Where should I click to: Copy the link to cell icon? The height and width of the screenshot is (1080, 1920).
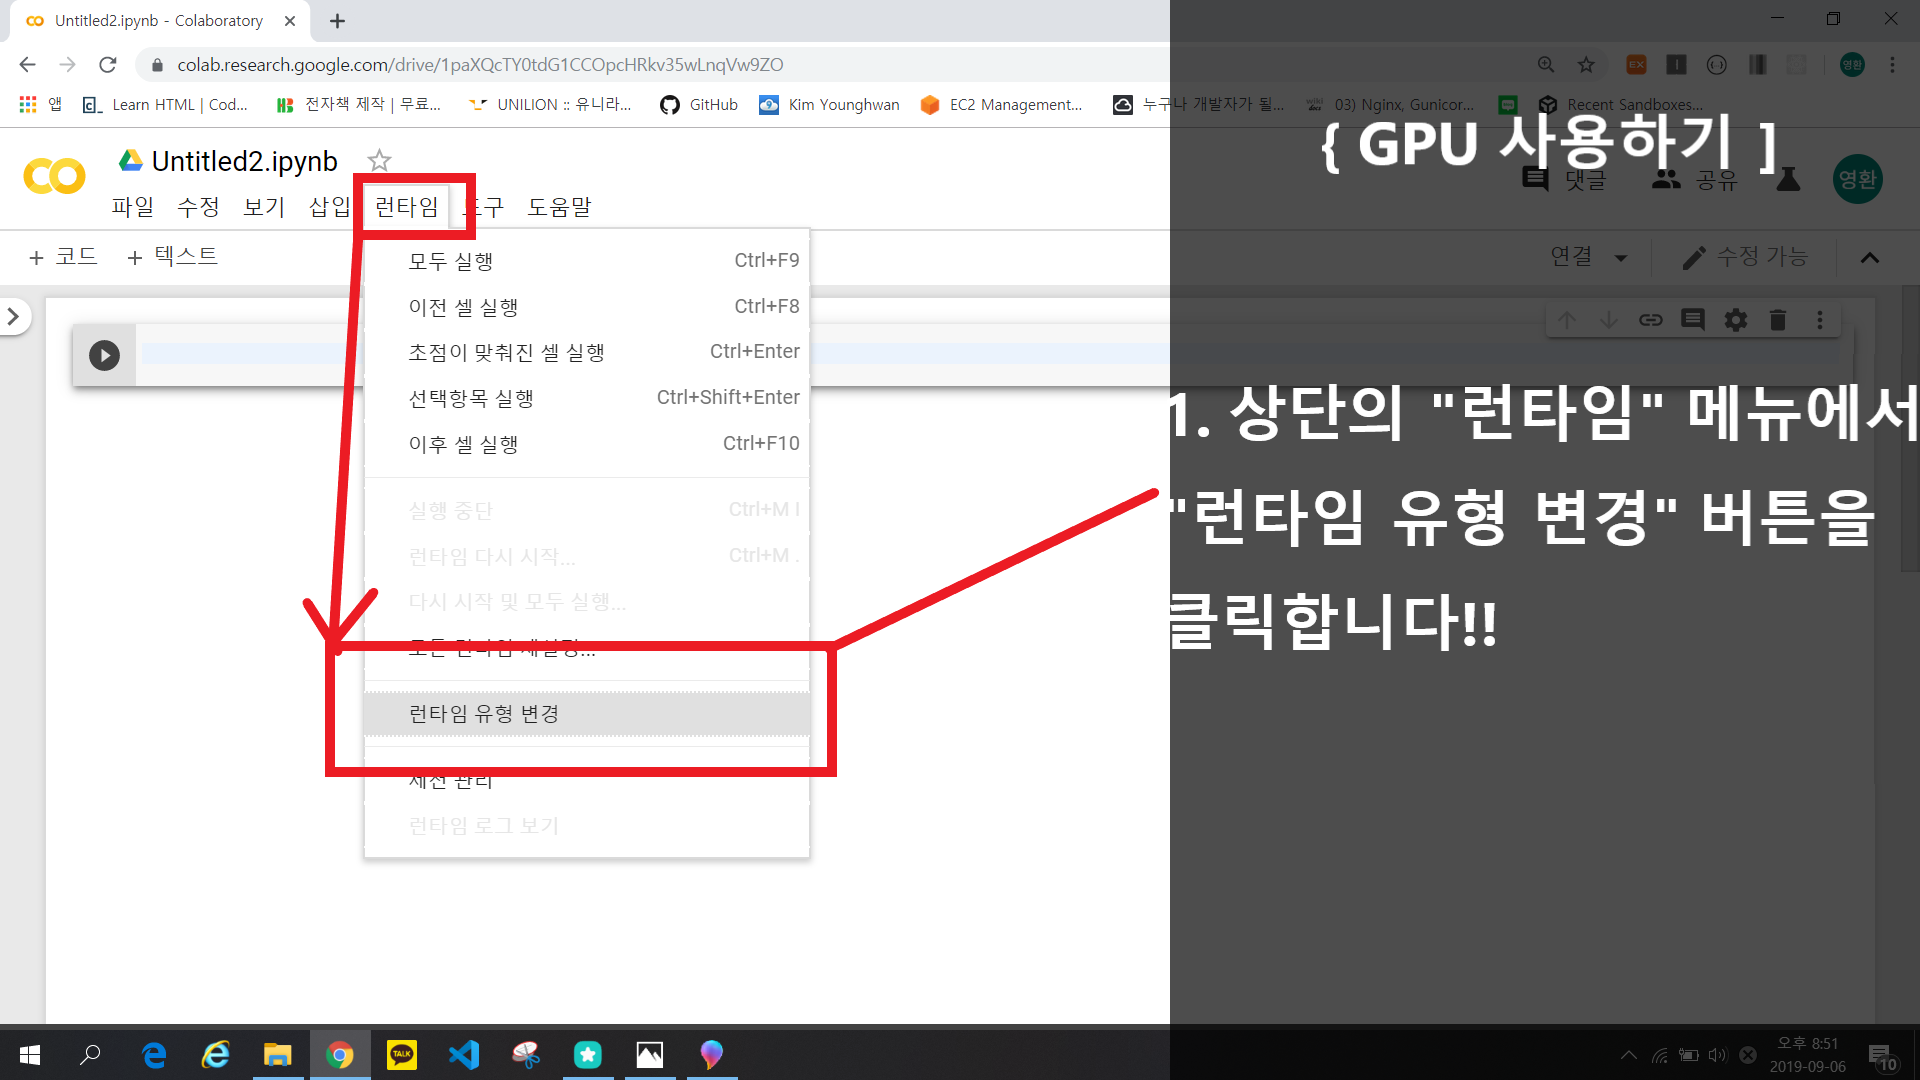[x=1650, y=320]
